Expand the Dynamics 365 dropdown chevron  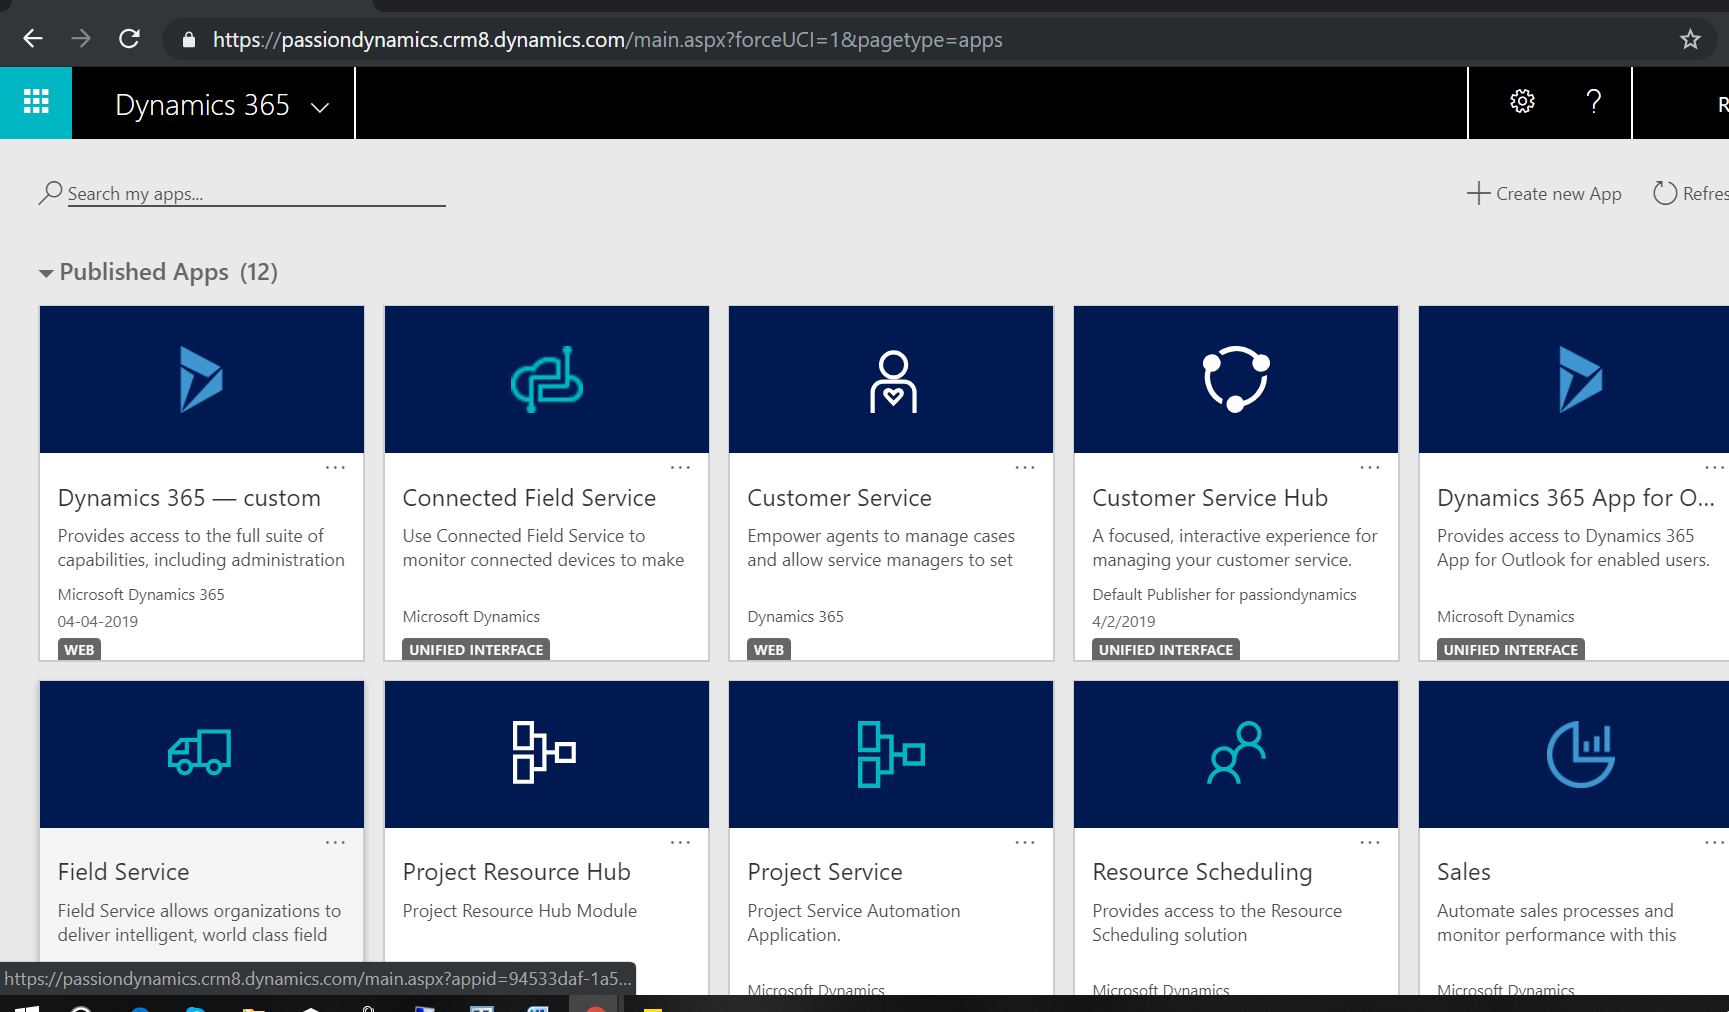320,108
